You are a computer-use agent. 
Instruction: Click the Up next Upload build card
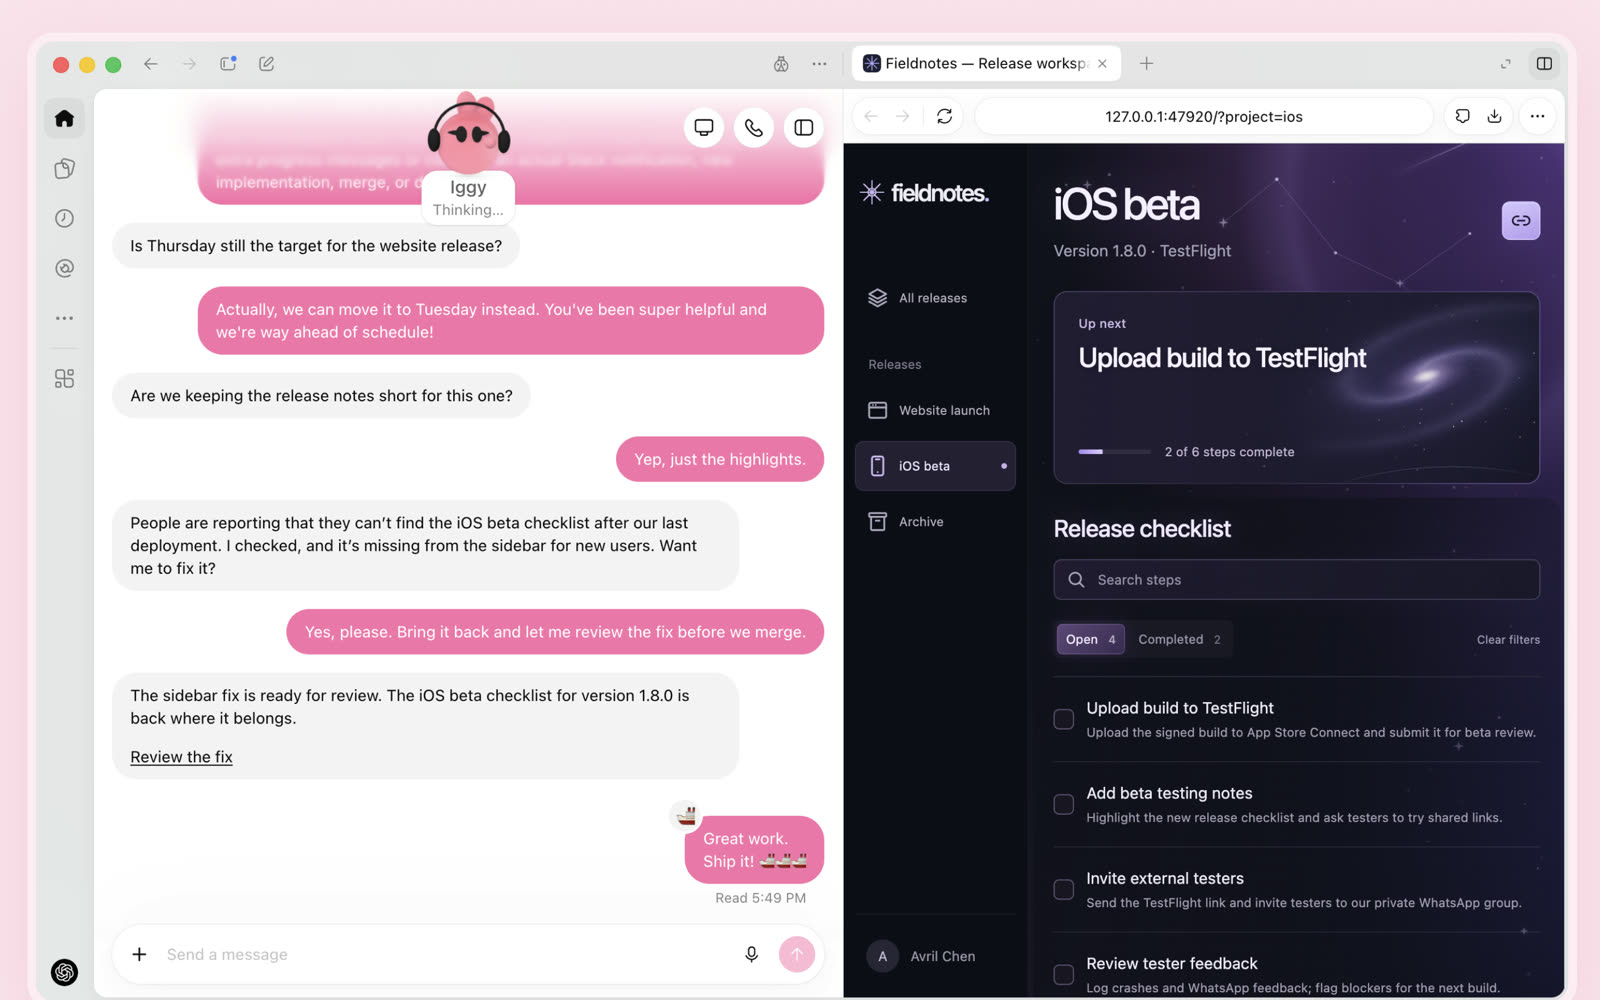pyautogui.click(x=1296, y=387)
